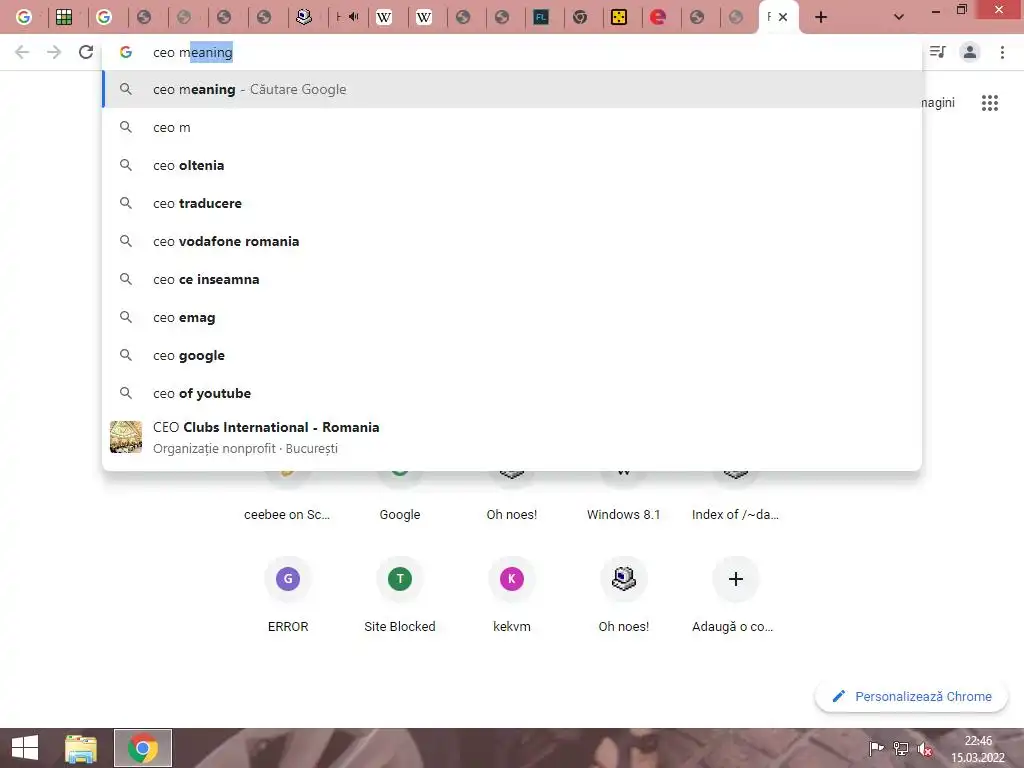Click magnifier icon beside 'ceo of youtube'

[x=126, y=393]
